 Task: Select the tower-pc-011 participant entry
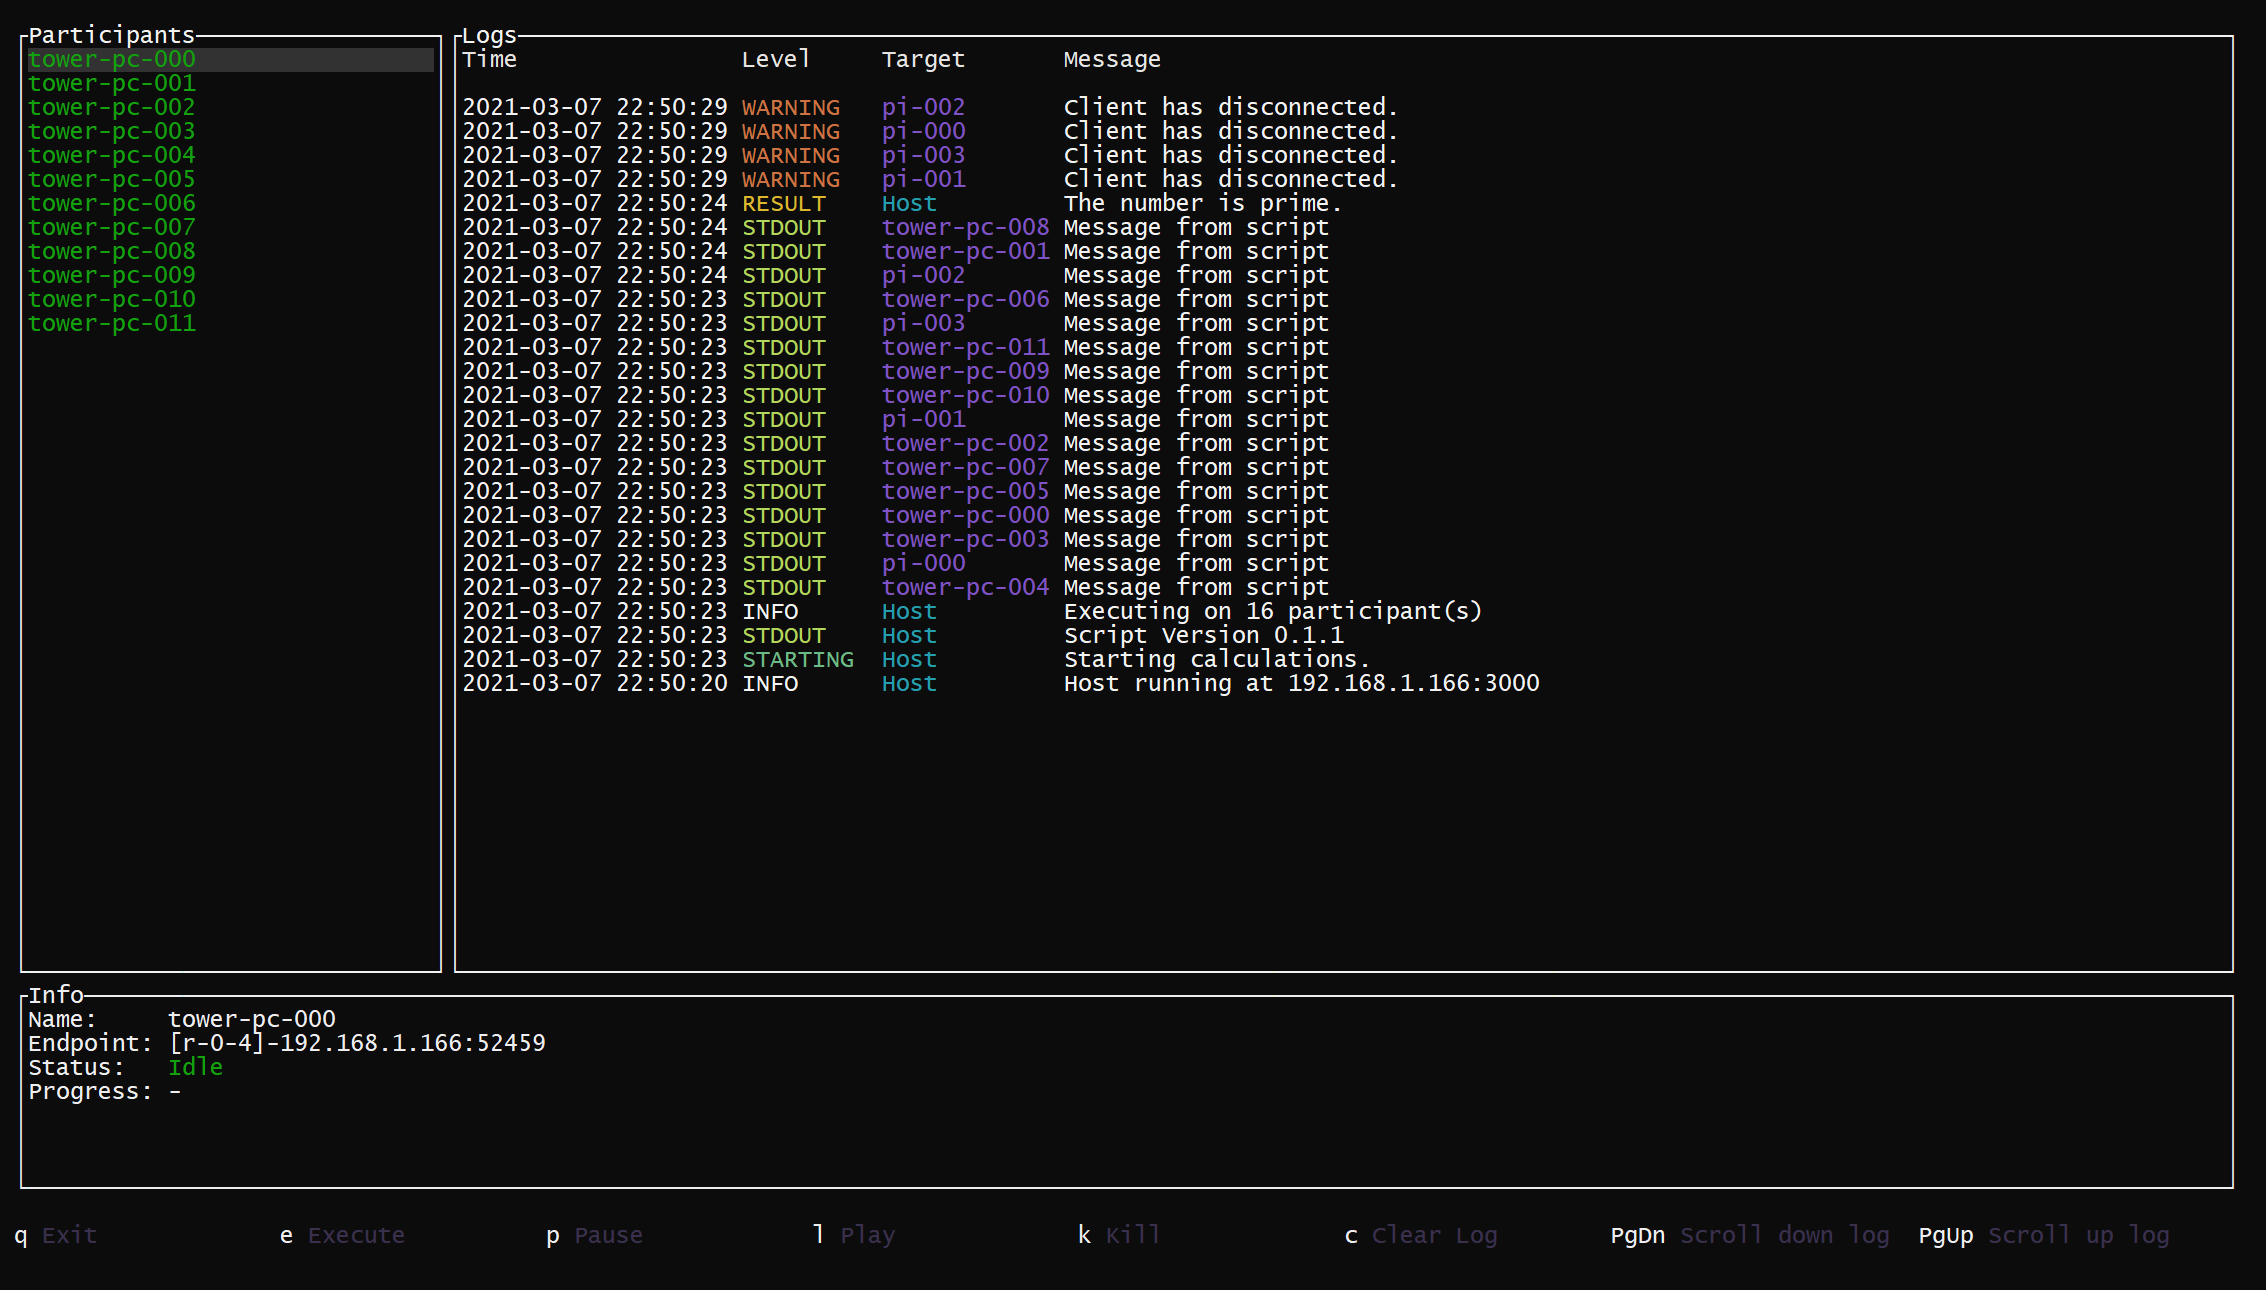(x=112, y=324)
